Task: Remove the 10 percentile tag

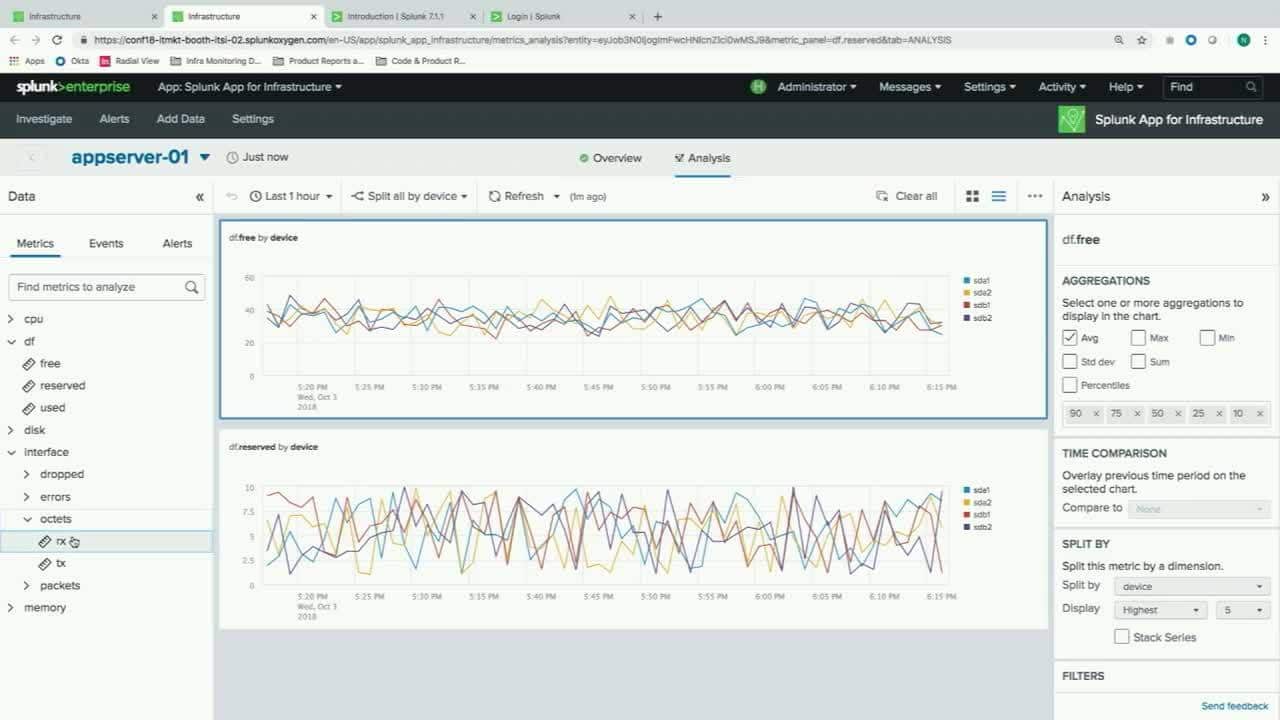Action: click(x=1258, y=413)
